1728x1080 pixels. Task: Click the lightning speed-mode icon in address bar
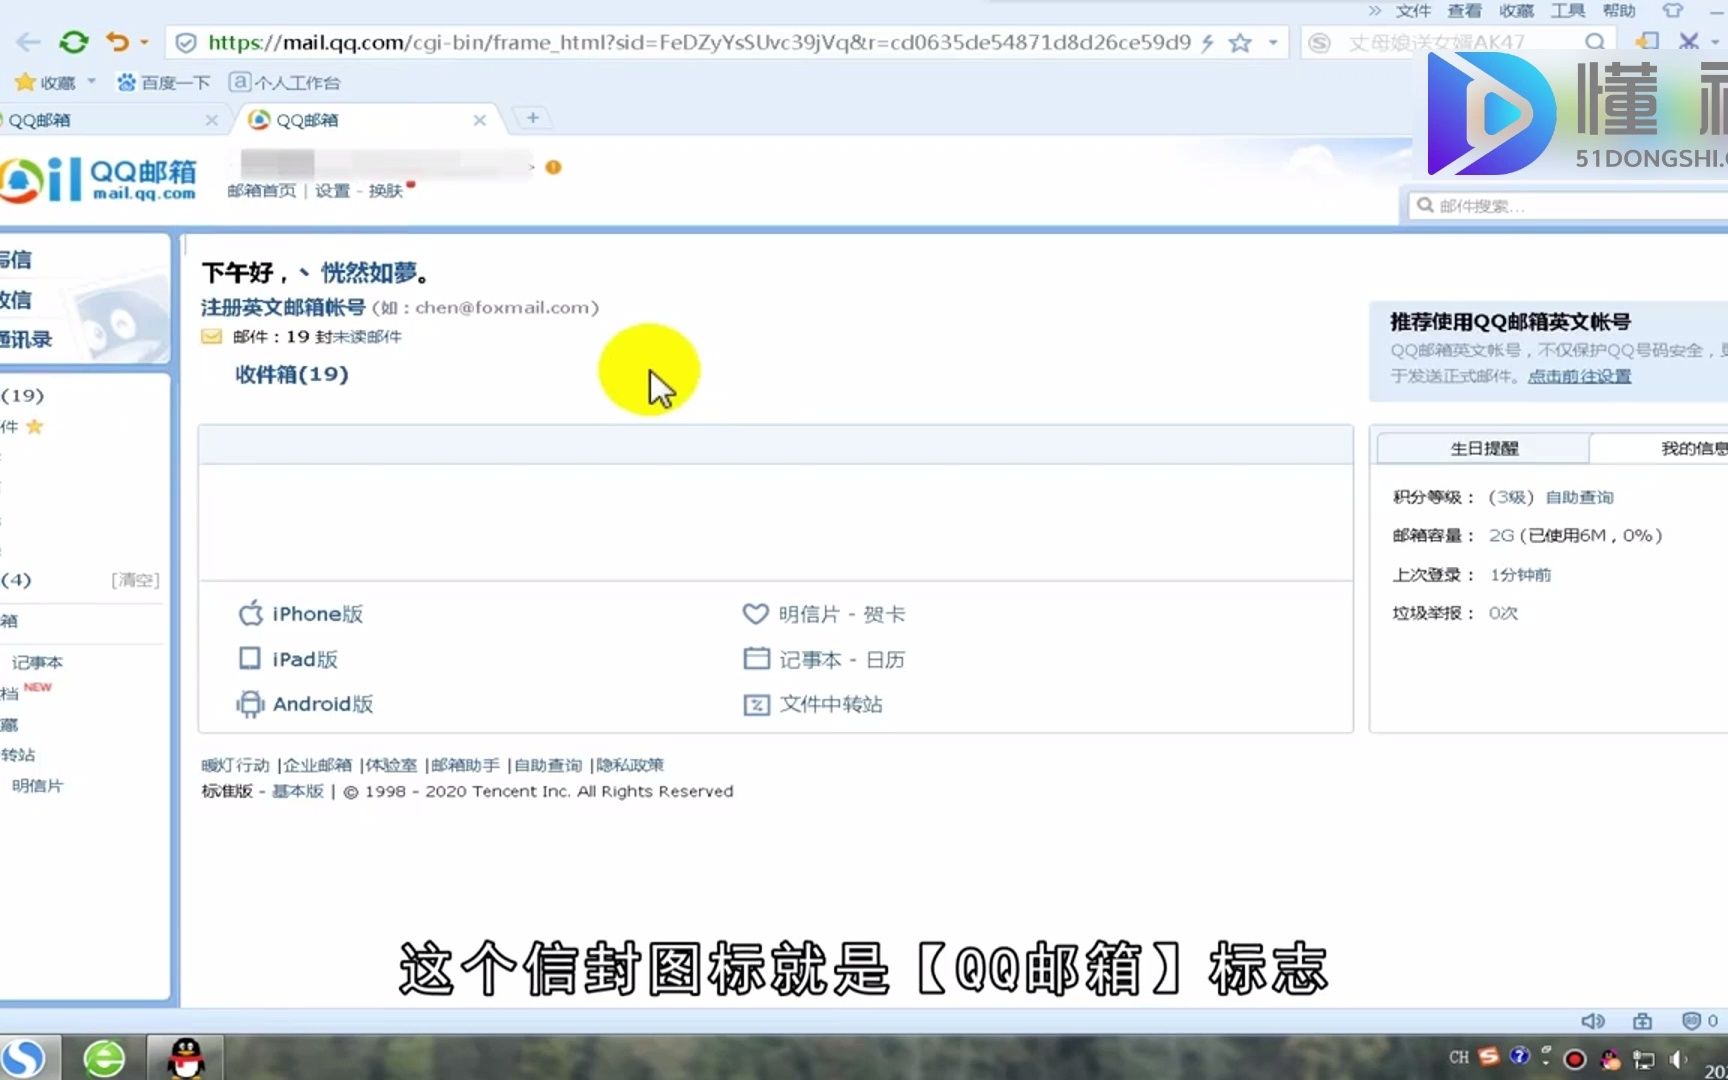point(1208,42)
